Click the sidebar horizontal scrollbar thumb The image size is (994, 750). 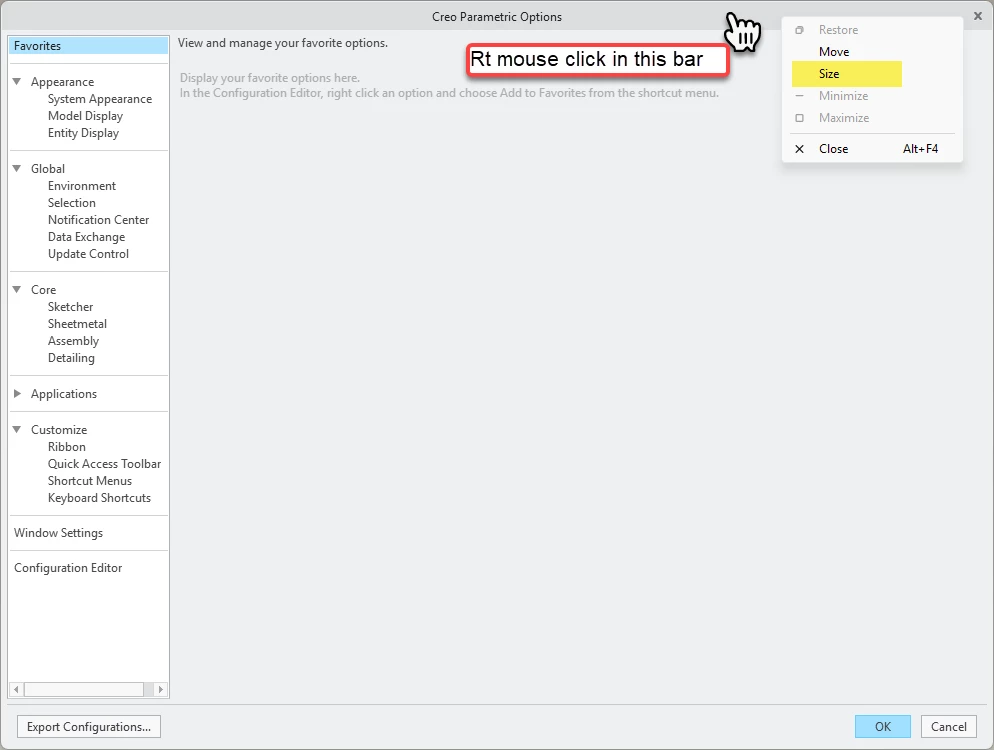[84, 689]
